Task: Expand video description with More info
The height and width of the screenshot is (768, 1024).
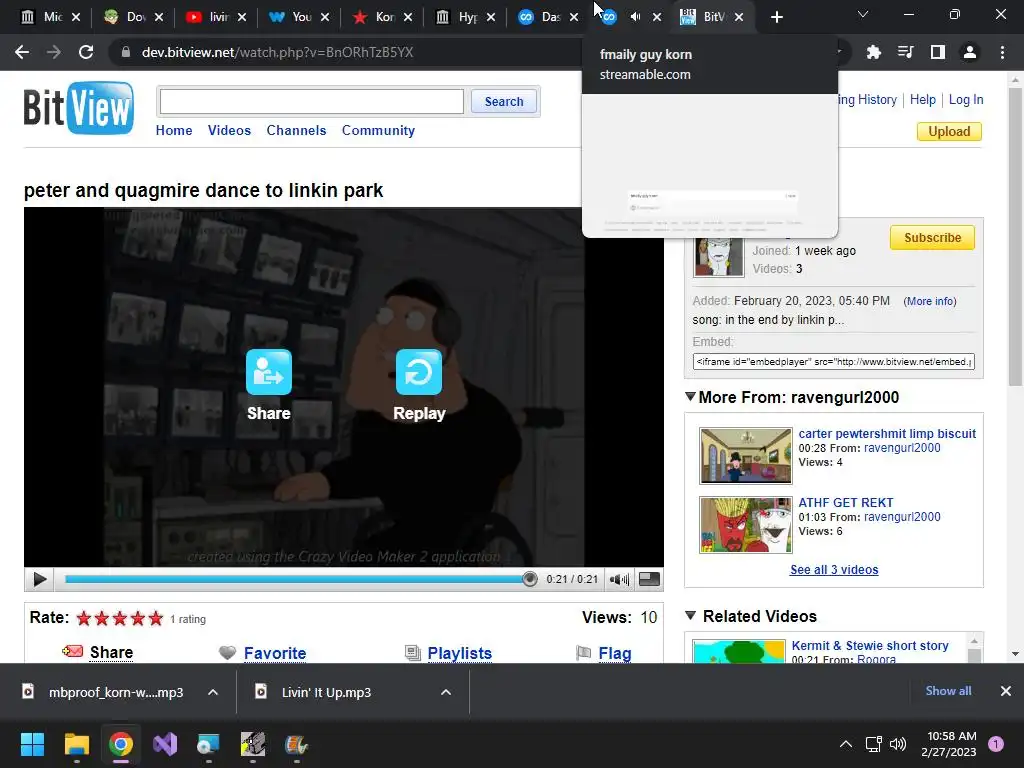Action: 930,301
